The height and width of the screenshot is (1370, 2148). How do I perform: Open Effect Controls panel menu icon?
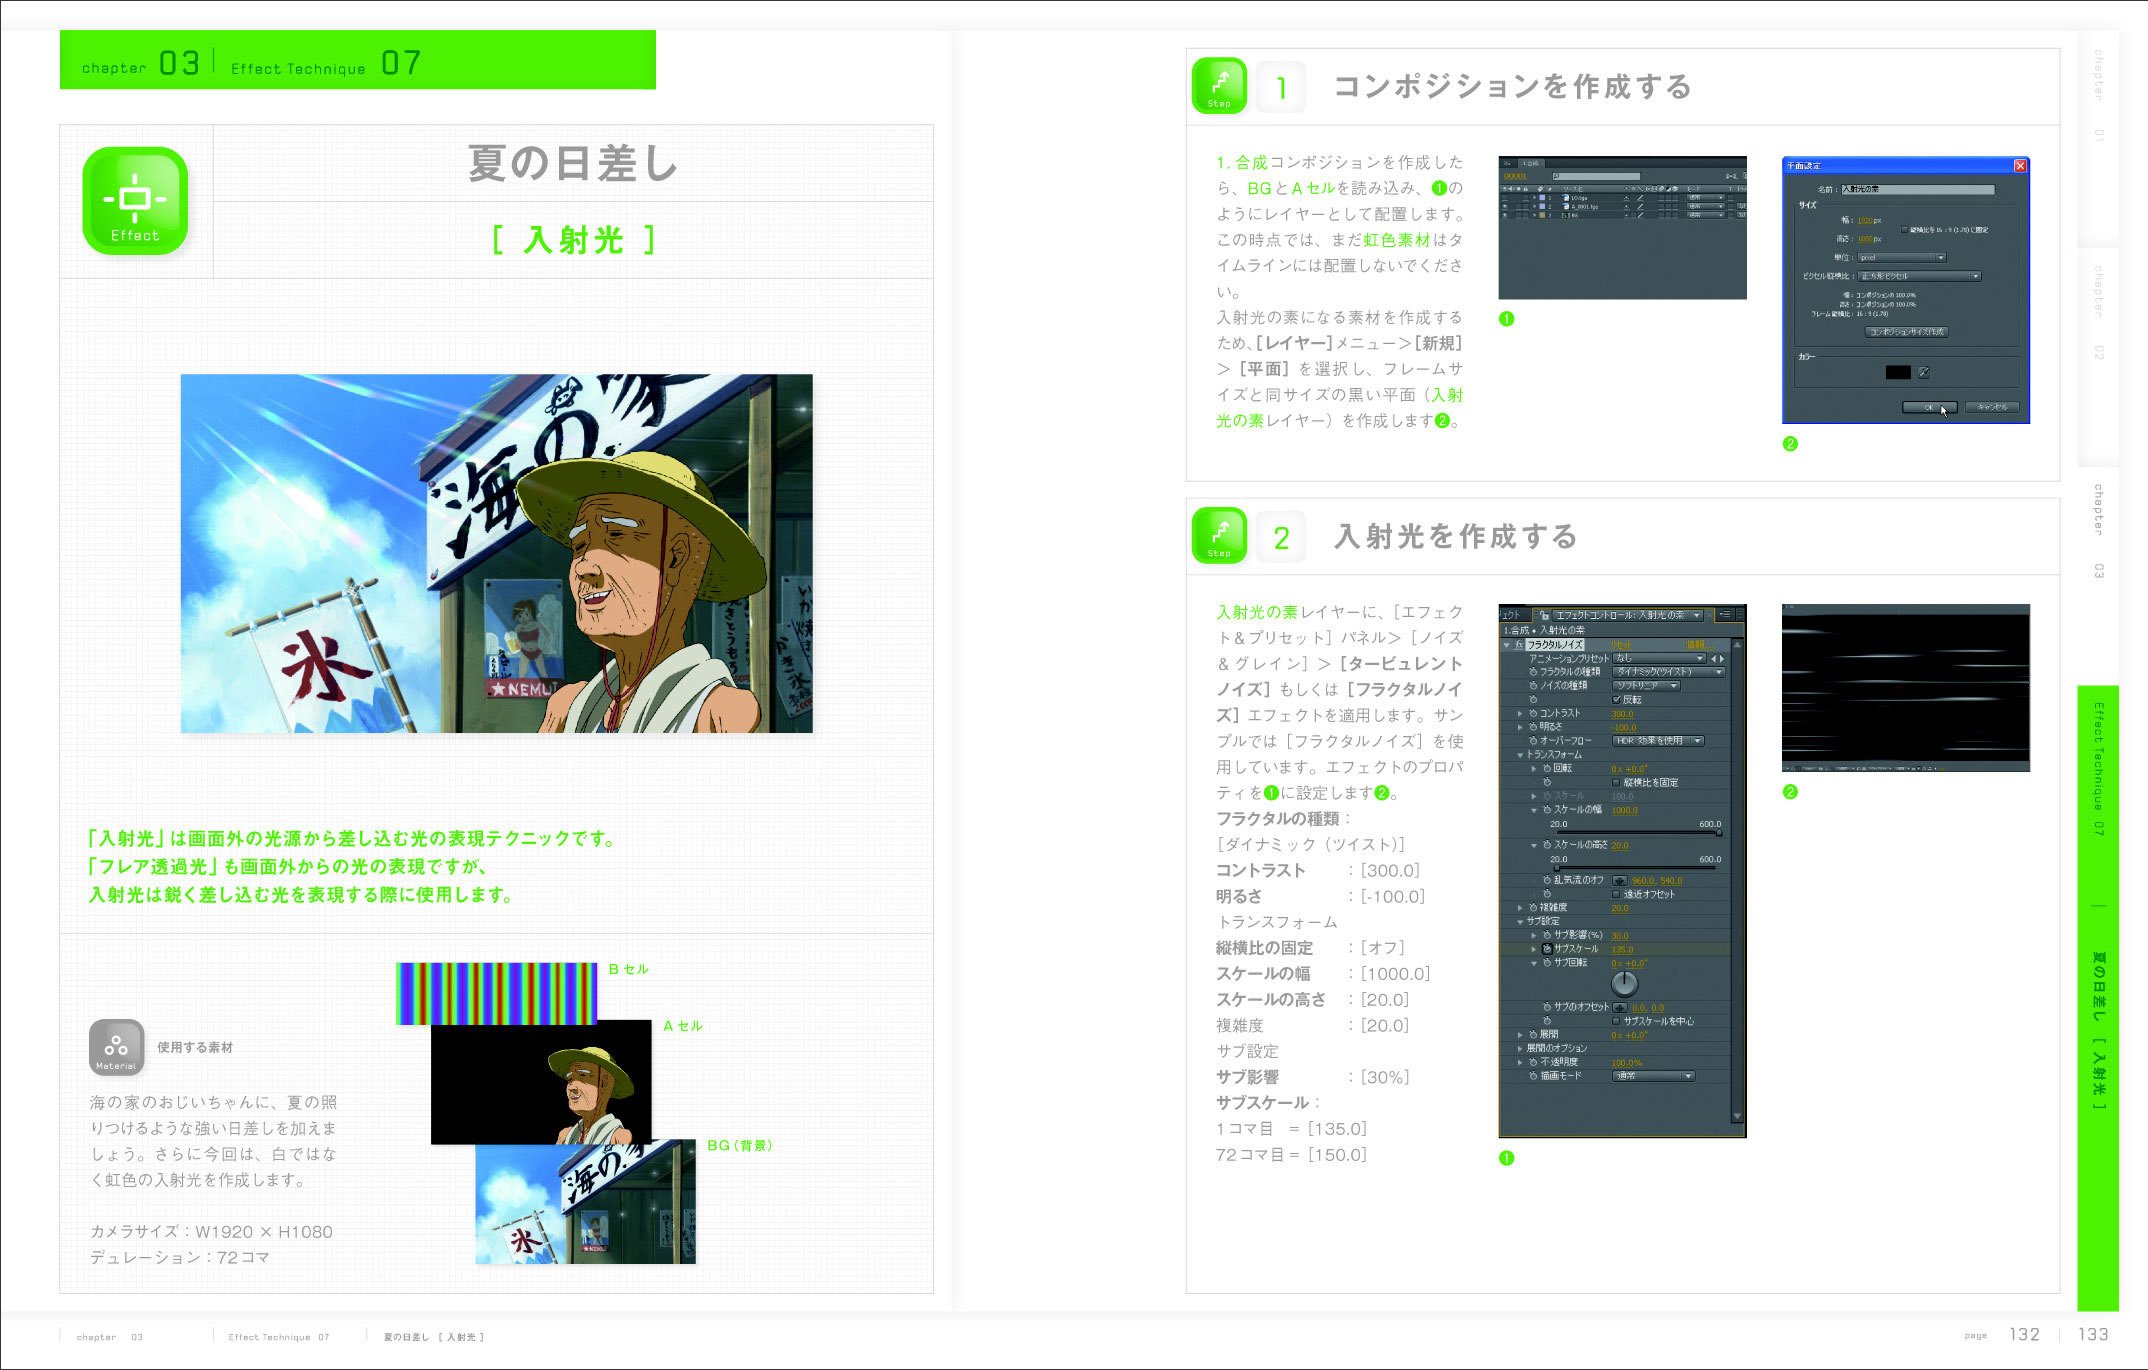pyautogui.click(x=1726, y=614)
